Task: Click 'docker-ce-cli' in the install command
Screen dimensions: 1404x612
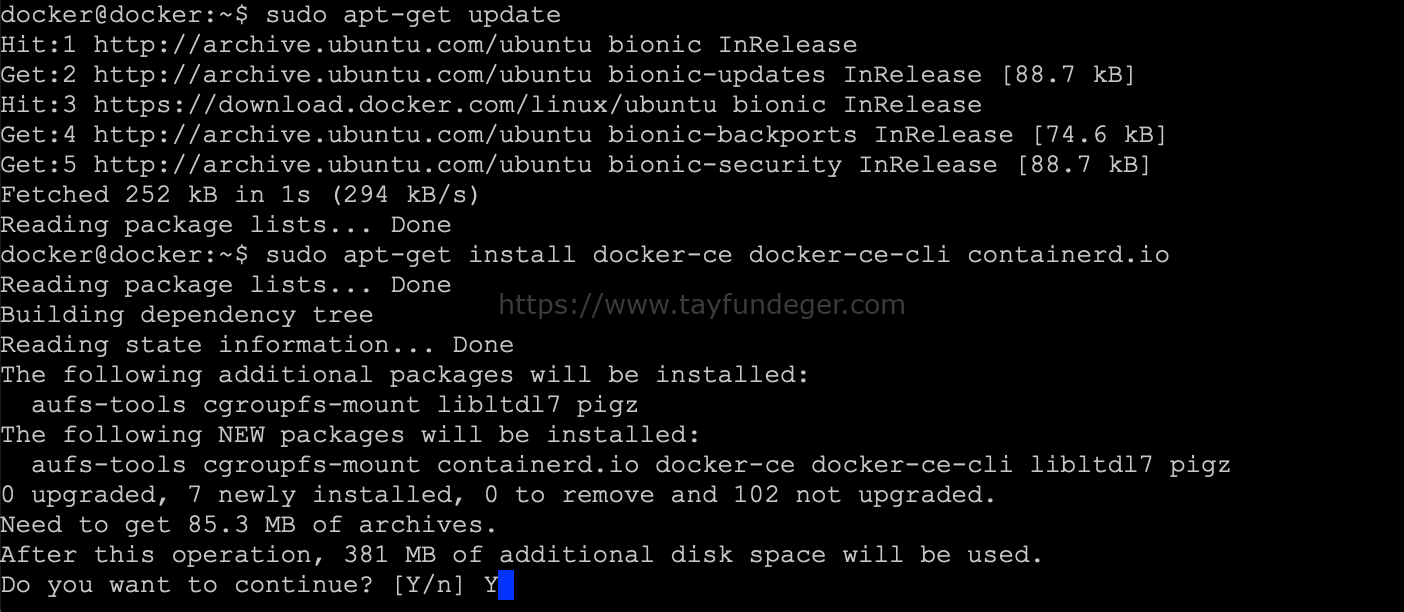Action: click(x=849, y=255)
